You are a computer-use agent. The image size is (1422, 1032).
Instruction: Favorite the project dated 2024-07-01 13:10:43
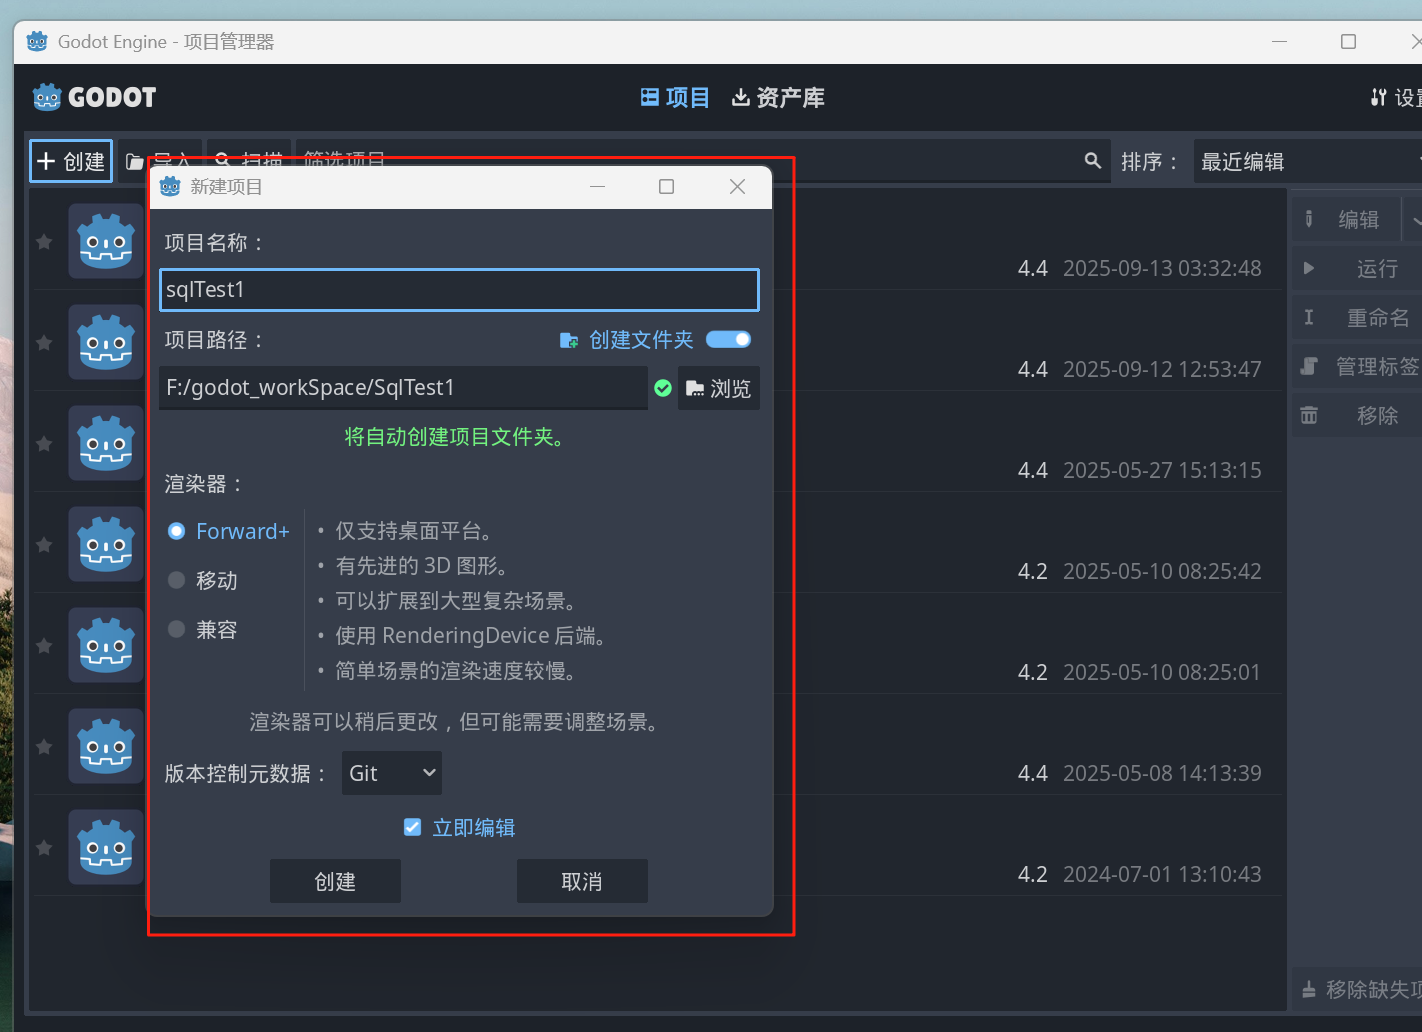point(44,848)
